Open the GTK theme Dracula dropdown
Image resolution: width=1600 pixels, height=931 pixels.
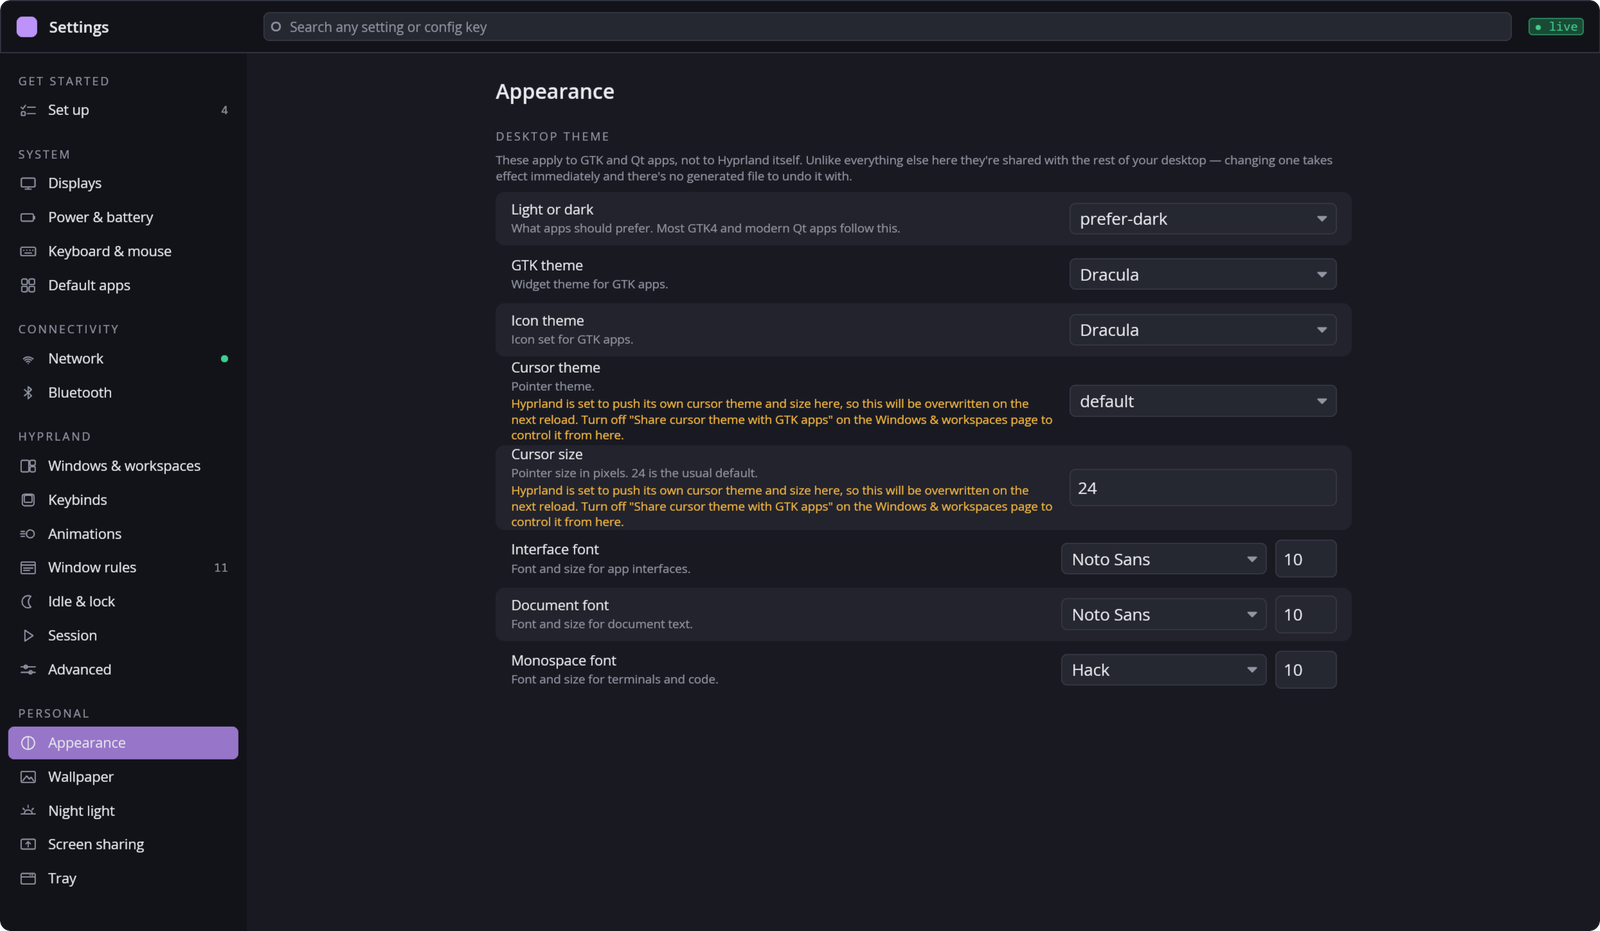pos(1203,274)
